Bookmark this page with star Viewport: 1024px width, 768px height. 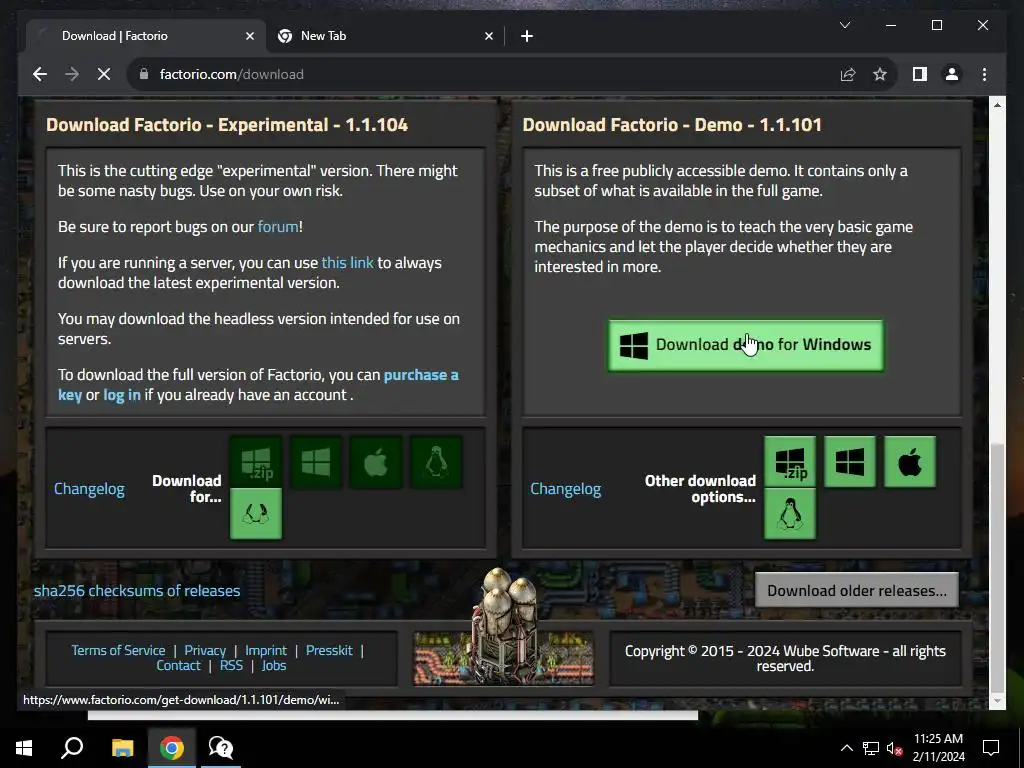[x=880, y=74]
